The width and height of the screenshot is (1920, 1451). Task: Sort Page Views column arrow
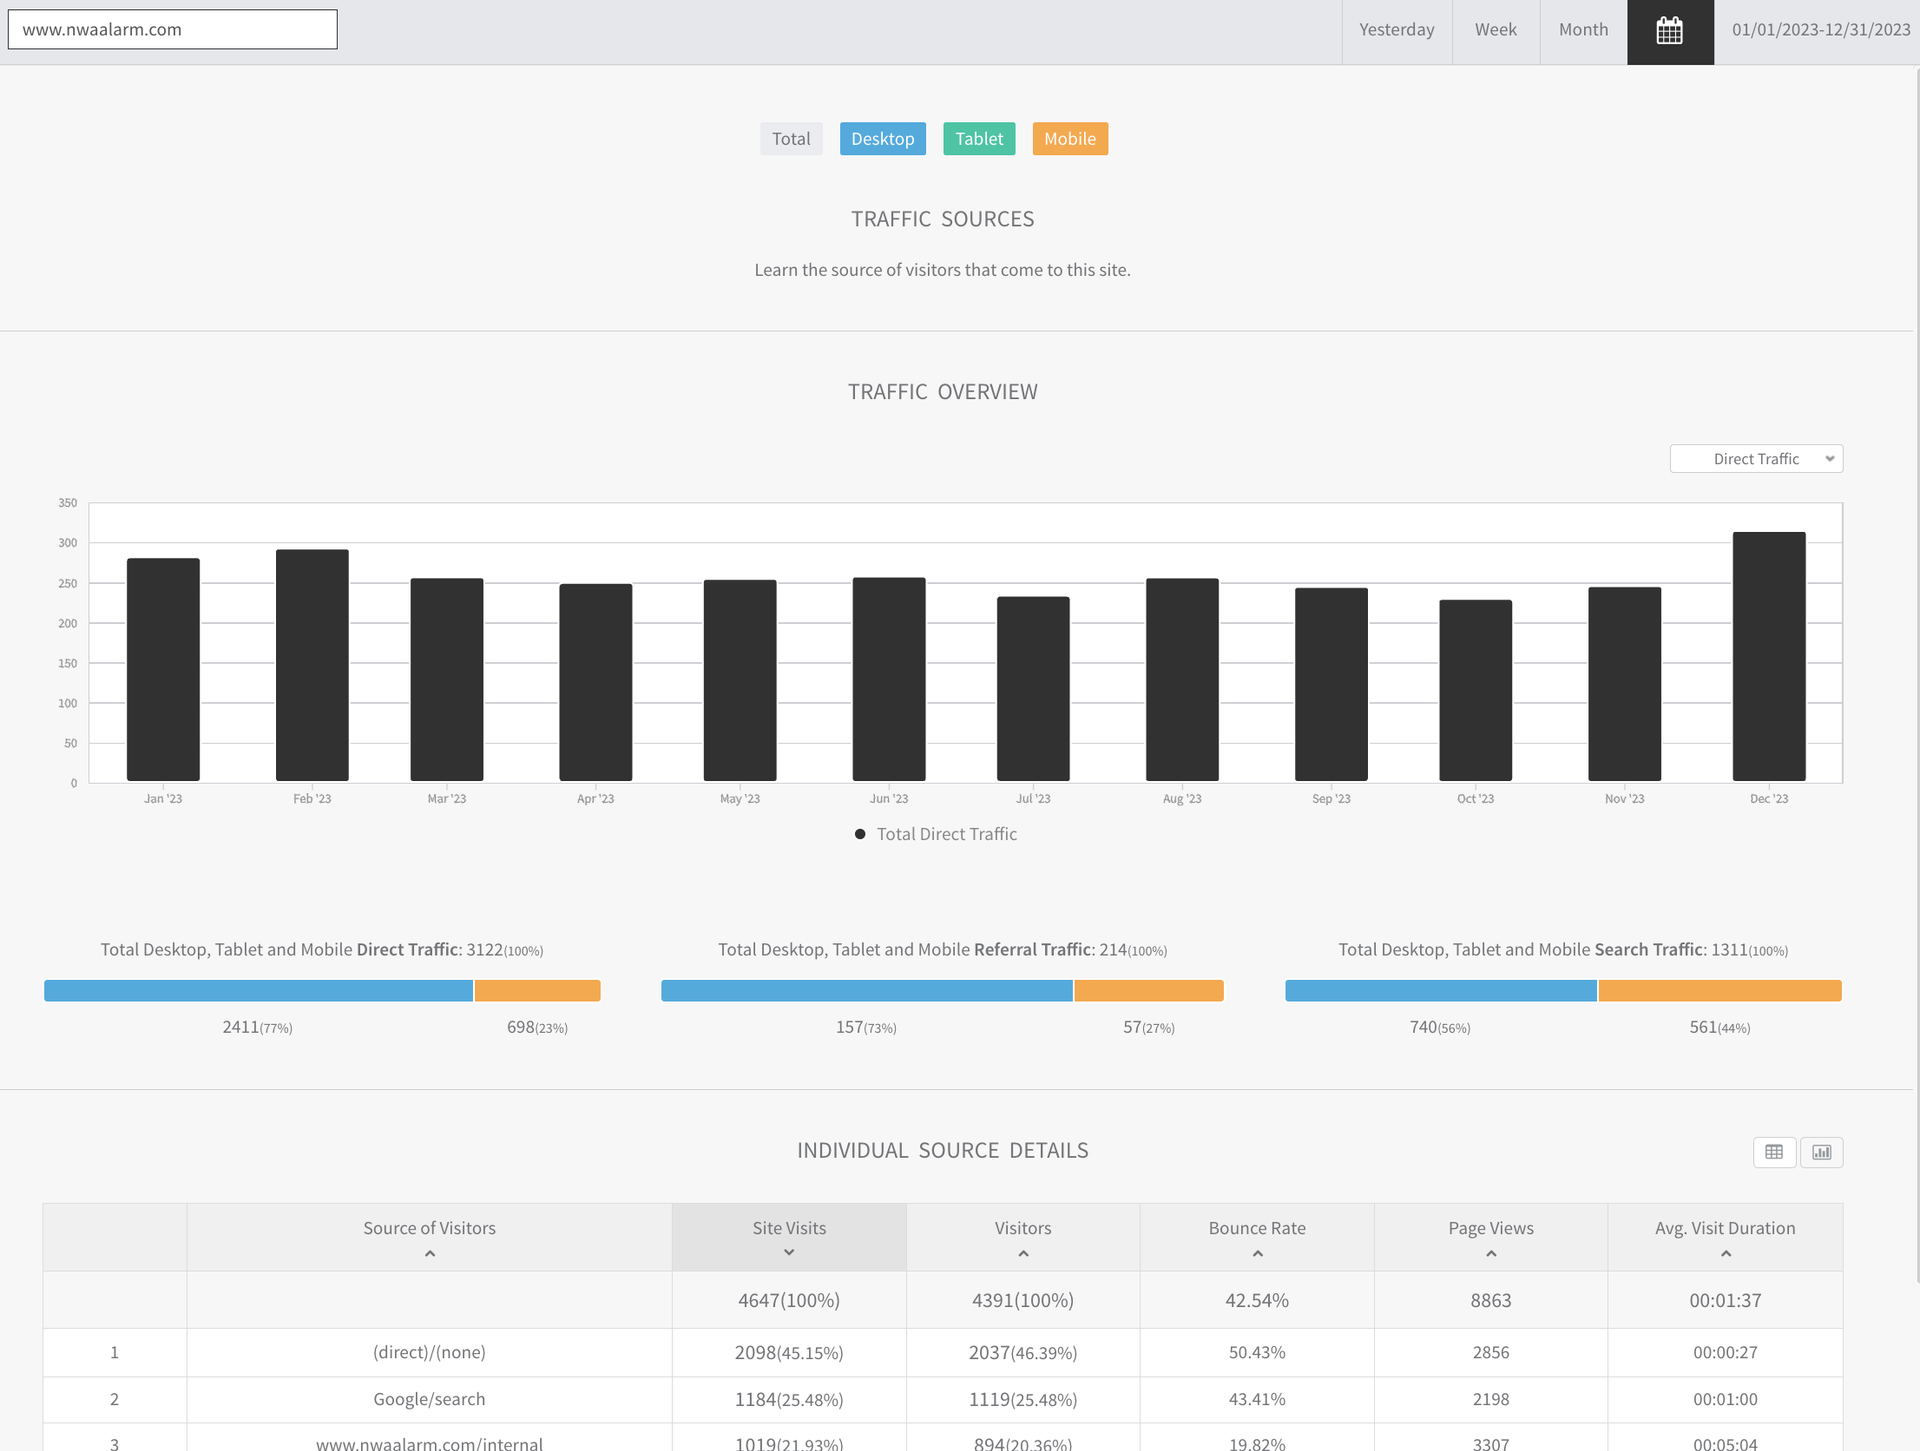tap(1491, 1254)
